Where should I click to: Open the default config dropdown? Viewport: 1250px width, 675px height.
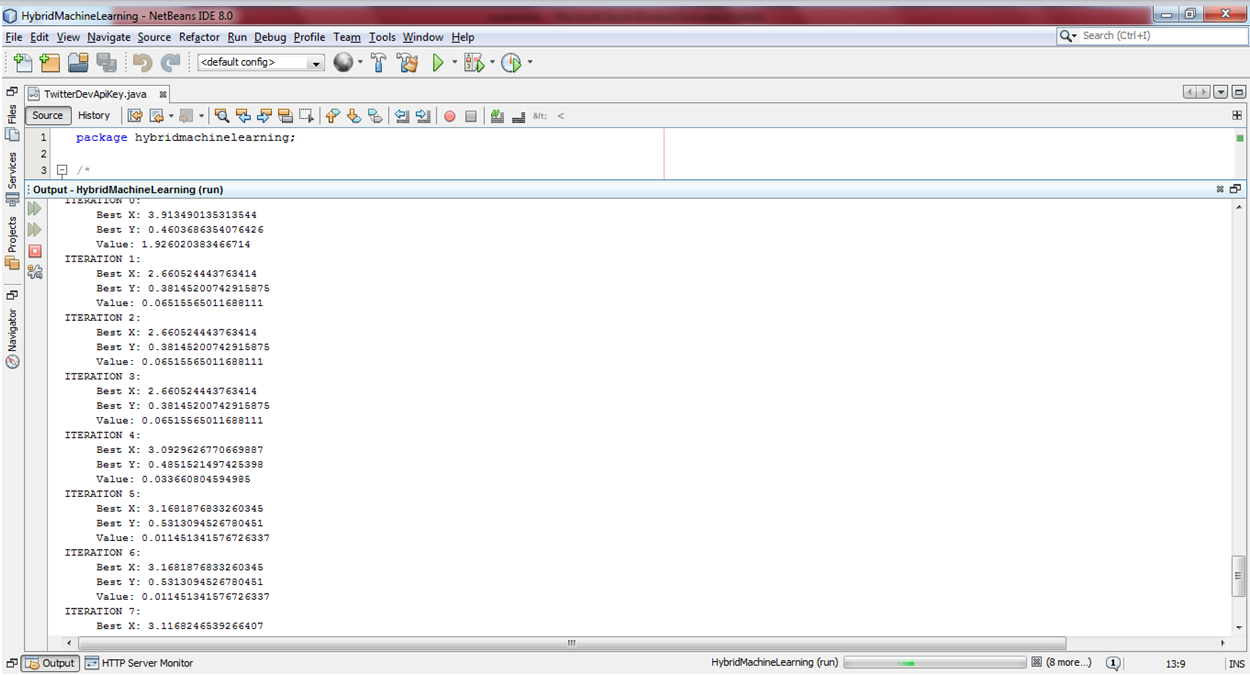[x=260, y=63]
